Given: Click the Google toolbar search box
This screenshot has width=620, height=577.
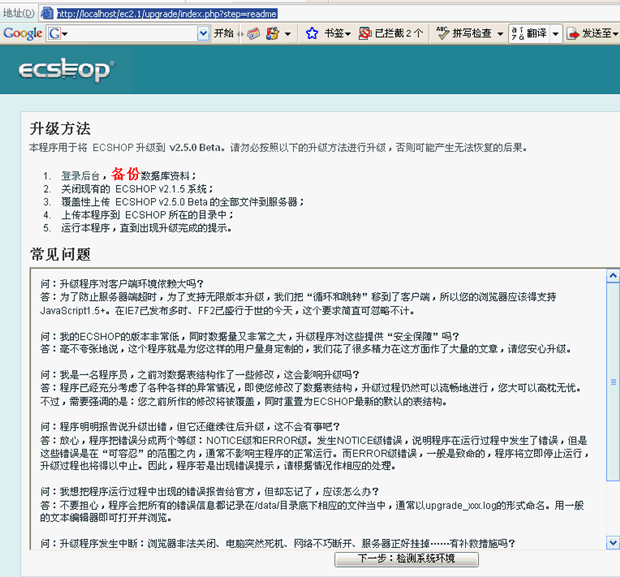Looking at the screenshot, I should 129,34.
